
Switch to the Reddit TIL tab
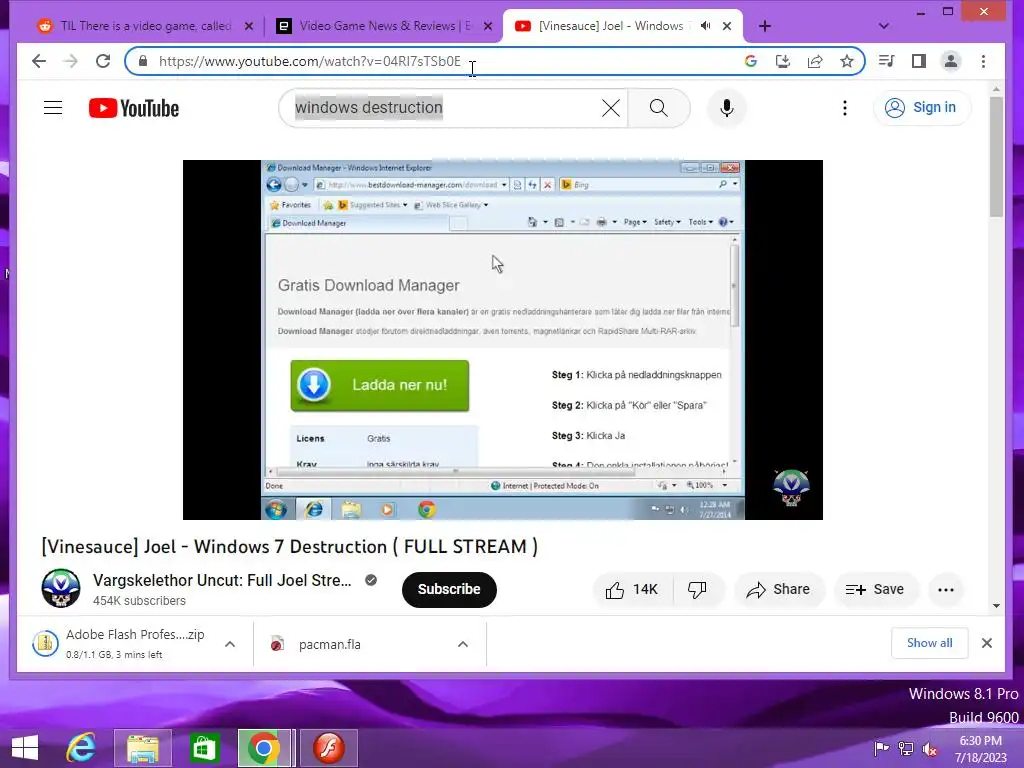145,26
